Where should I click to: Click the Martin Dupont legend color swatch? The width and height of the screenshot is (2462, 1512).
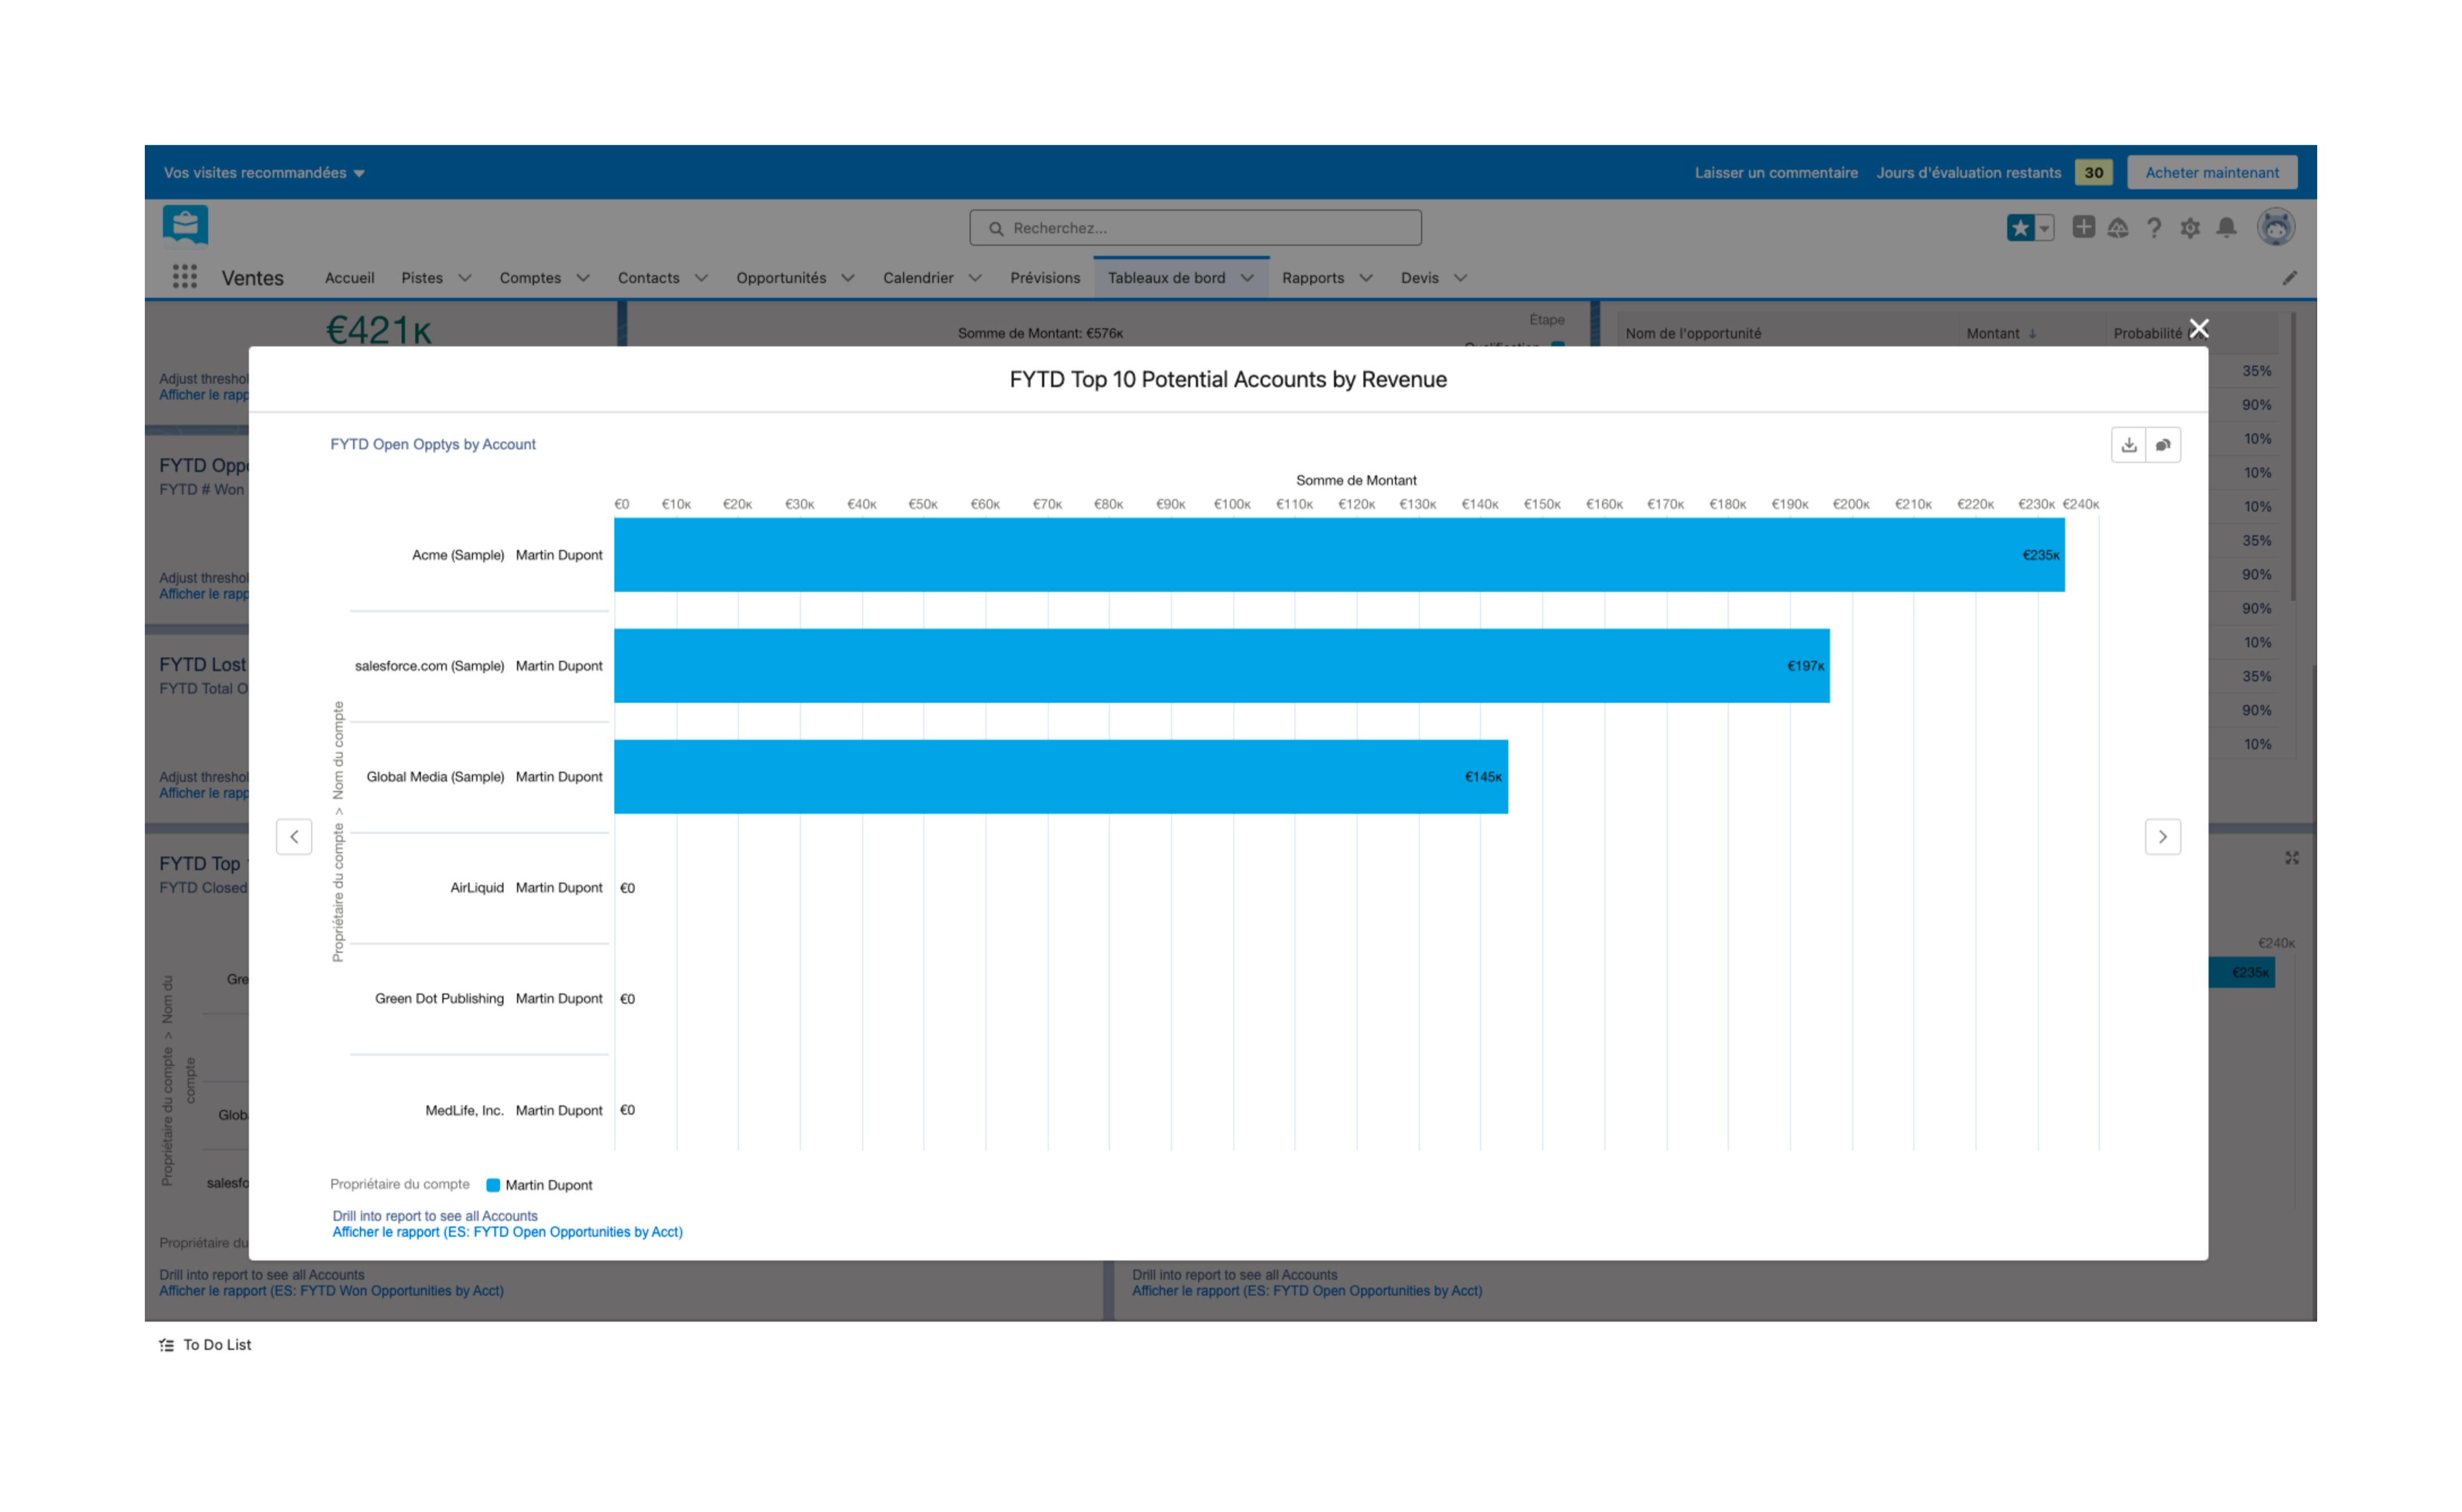coord(493,1186)
